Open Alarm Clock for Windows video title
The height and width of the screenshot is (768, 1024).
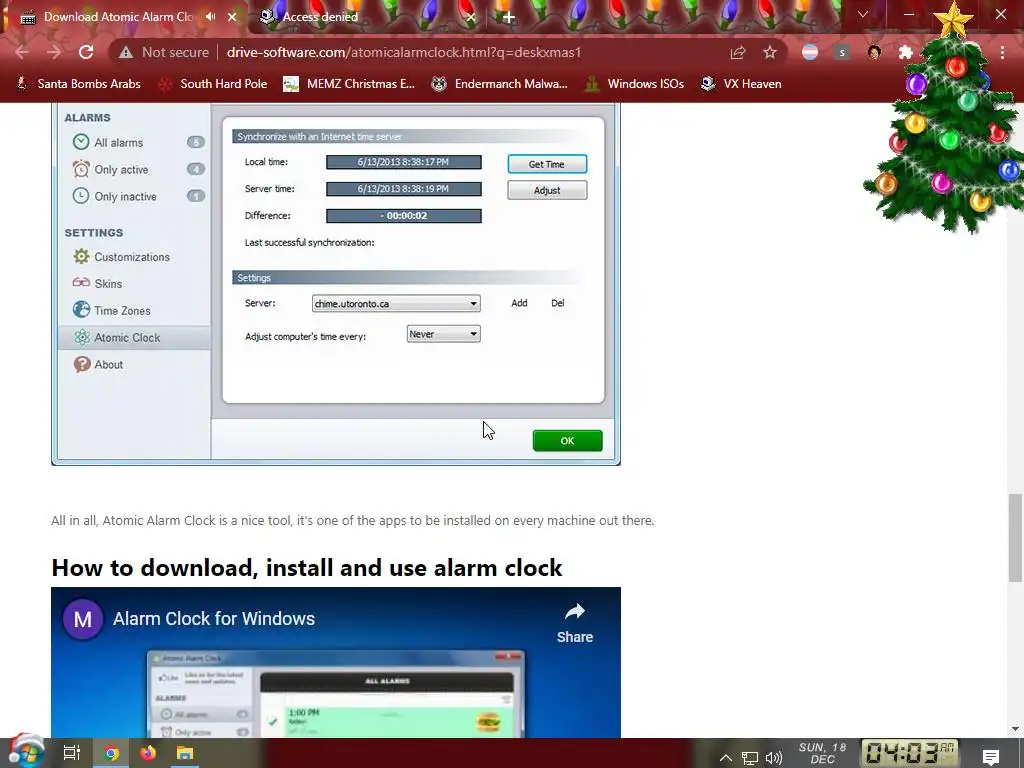(x=214, y=618)
